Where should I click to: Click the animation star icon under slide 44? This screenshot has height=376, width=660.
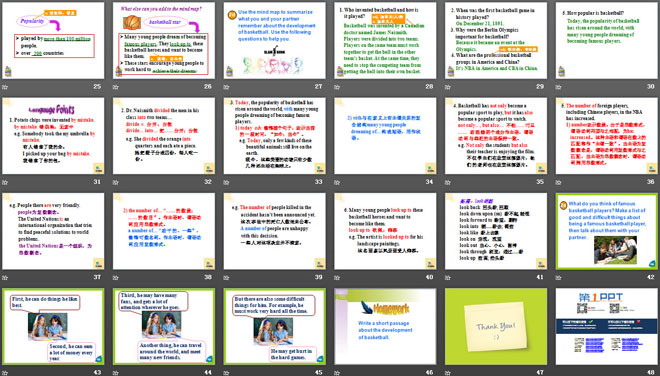tap(115, 373)
